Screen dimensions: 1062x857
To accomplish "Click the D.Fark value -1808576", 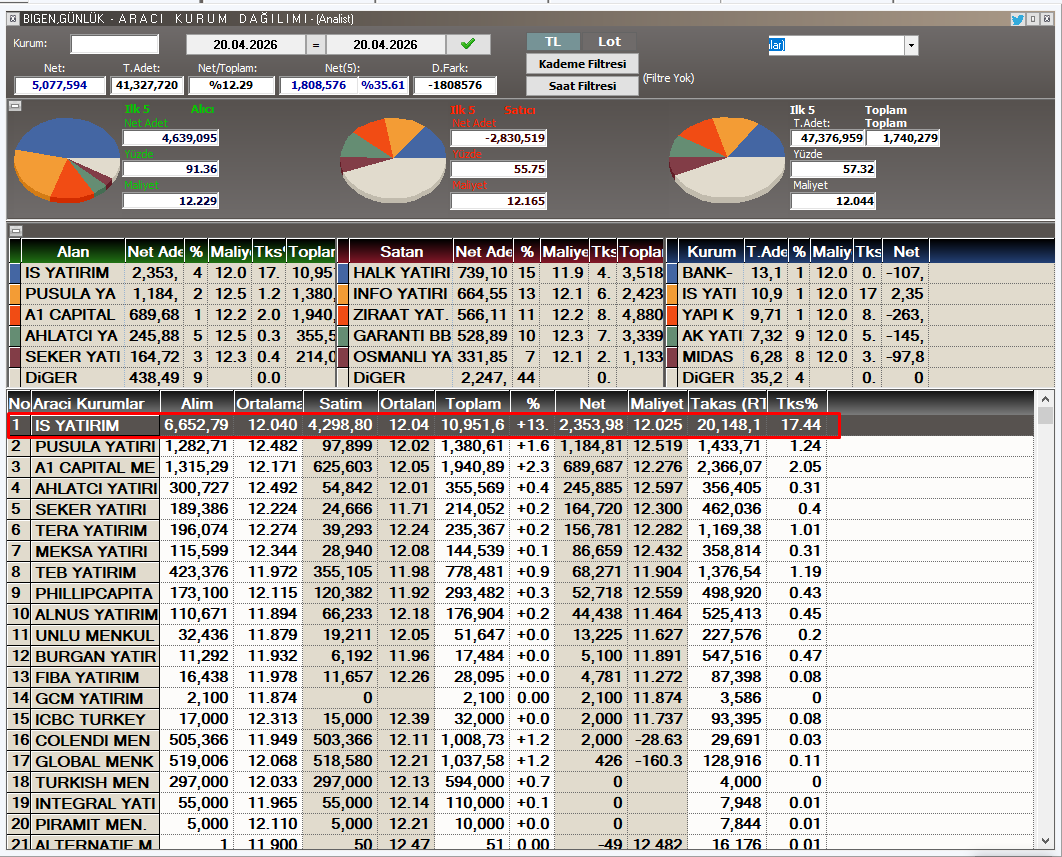I will pyautogui.click(x=454, y=85).
